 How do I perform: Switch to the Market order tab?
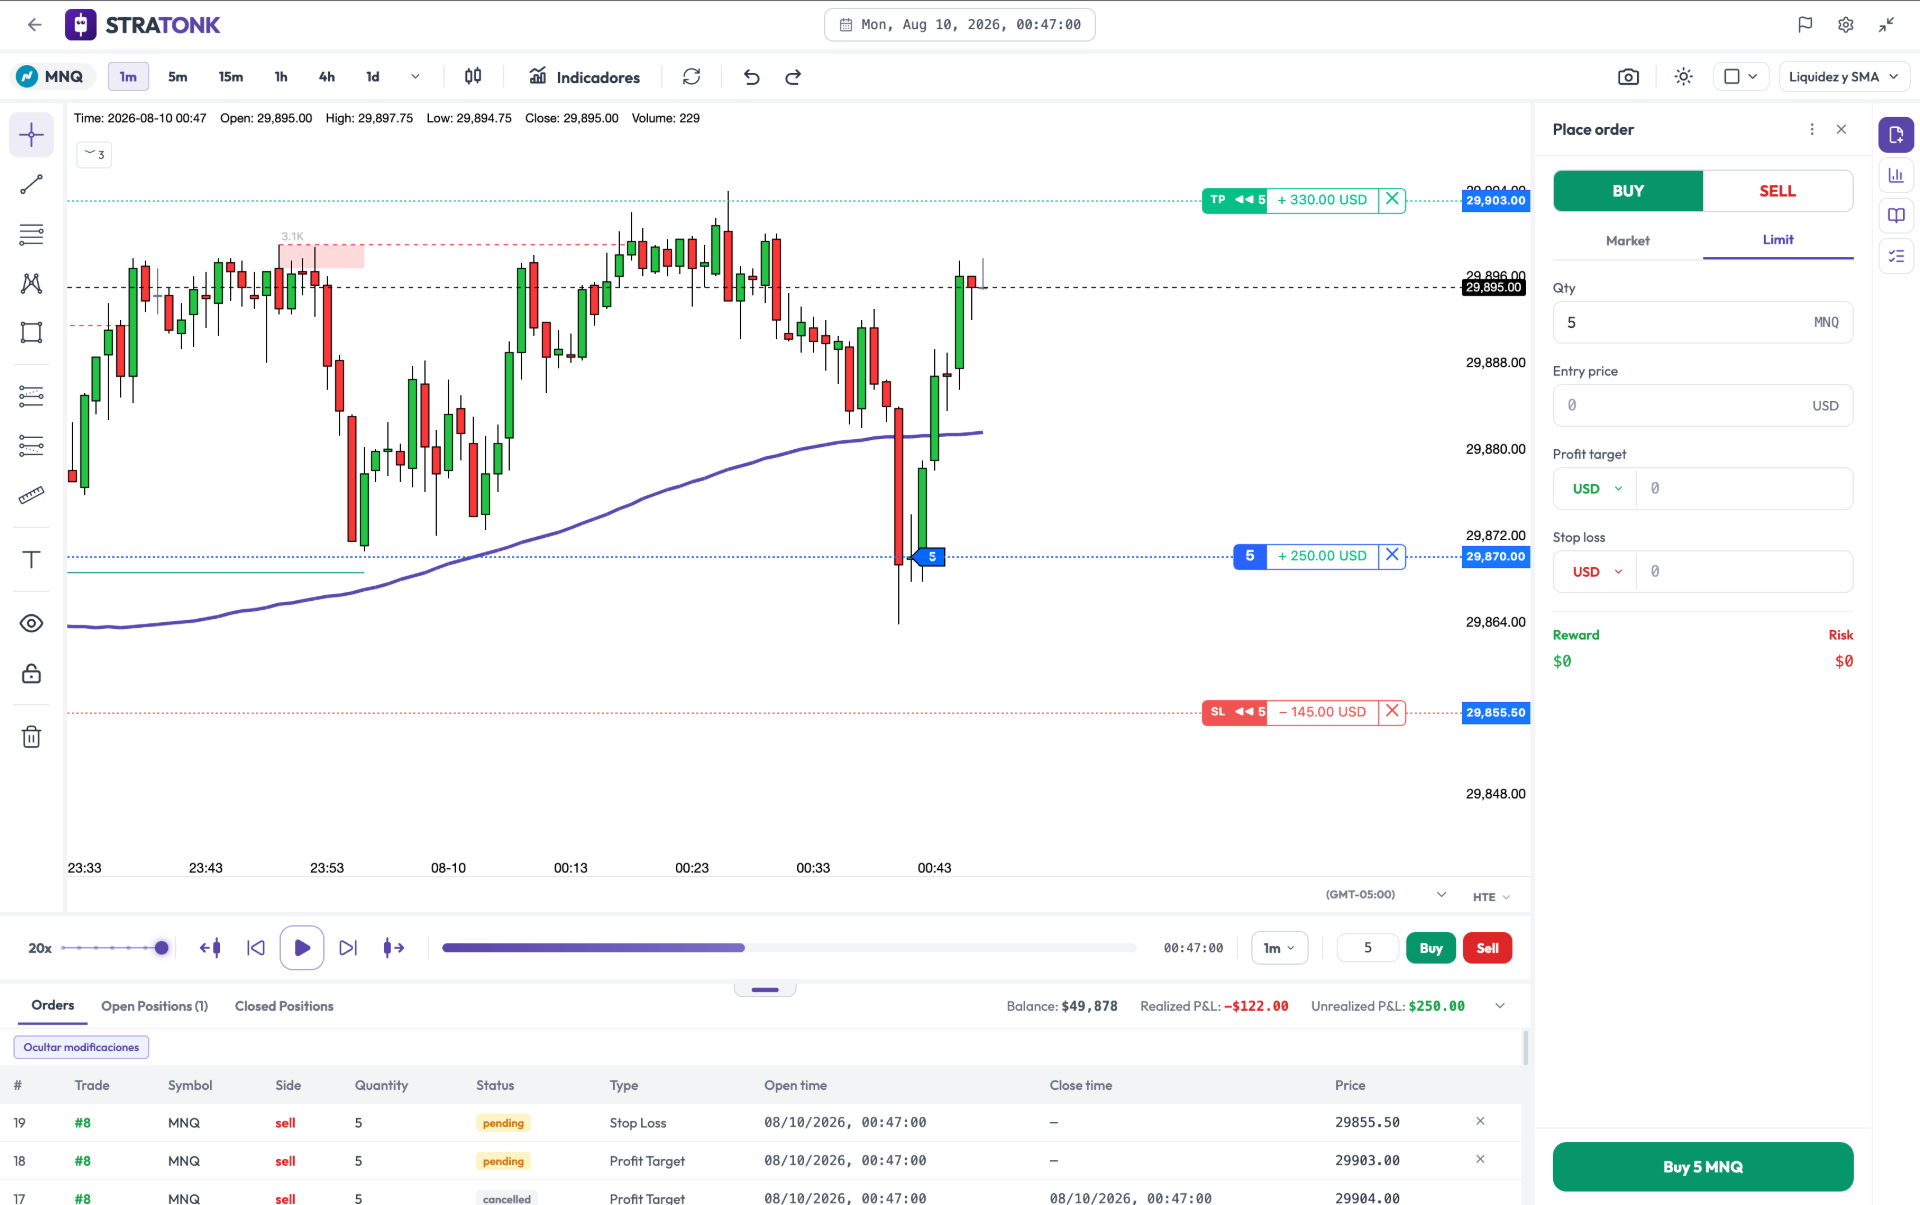click(x=1628, y=241)
